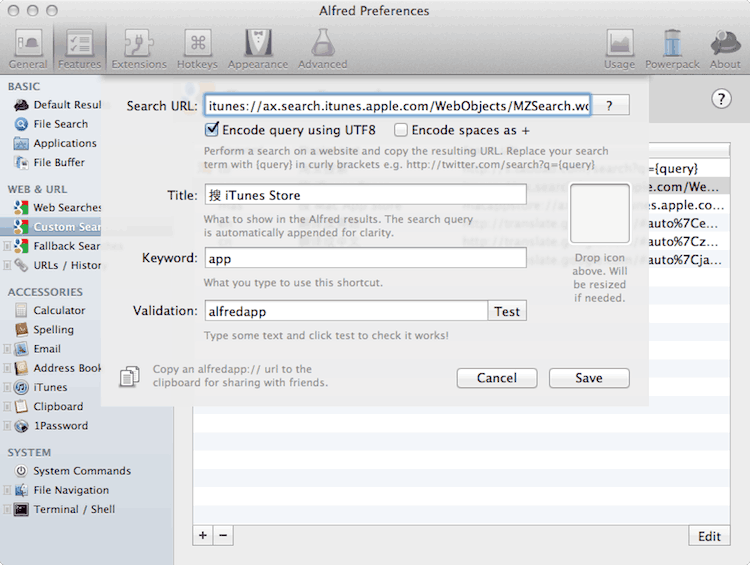The height and width of the screenshot is (565, 750).
Task: Select URLs / History in sidebar
Action: pyautogui.click(x=57, y=265)
